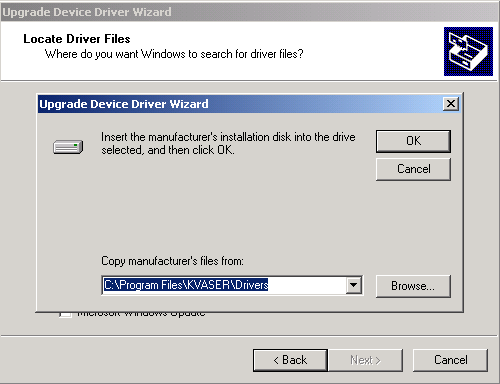Cancel the insert installation disk dialog

point(413,169)
